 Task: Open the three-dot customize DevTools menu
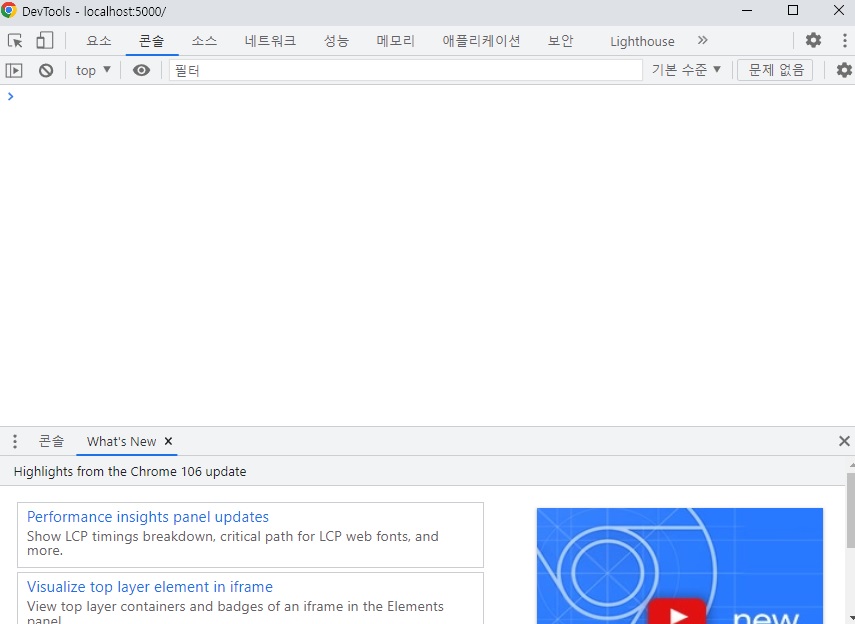844,40
